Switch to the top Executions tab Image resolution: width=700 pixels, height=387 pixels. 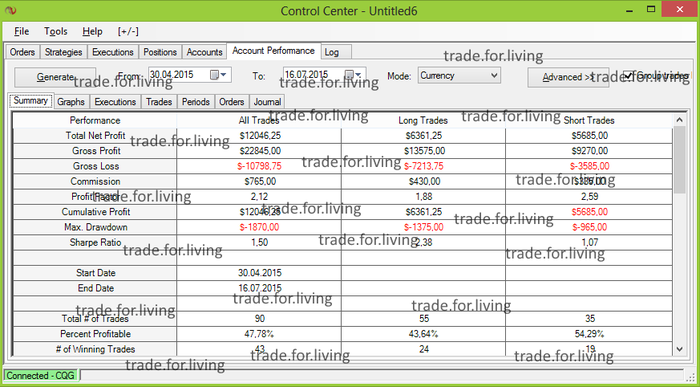coord(113,52)
